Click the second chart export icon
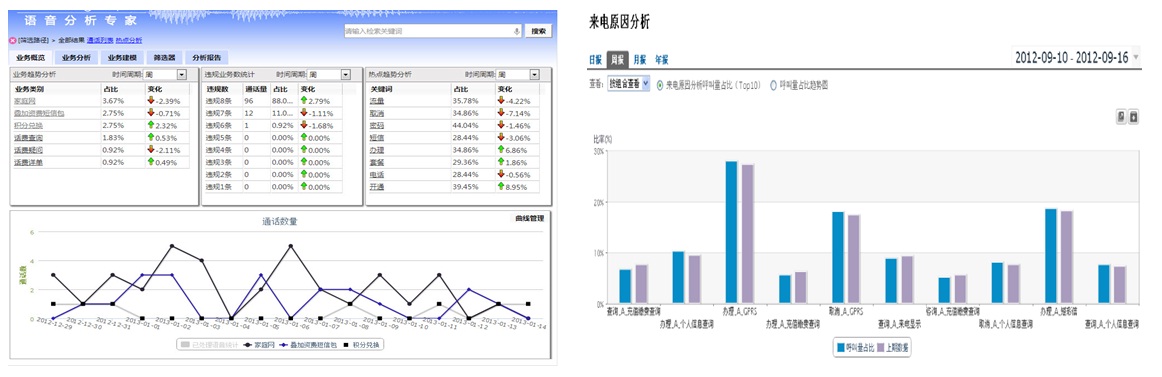The height and width of the screenshot is (377, 1162). tap(1133, 116)
